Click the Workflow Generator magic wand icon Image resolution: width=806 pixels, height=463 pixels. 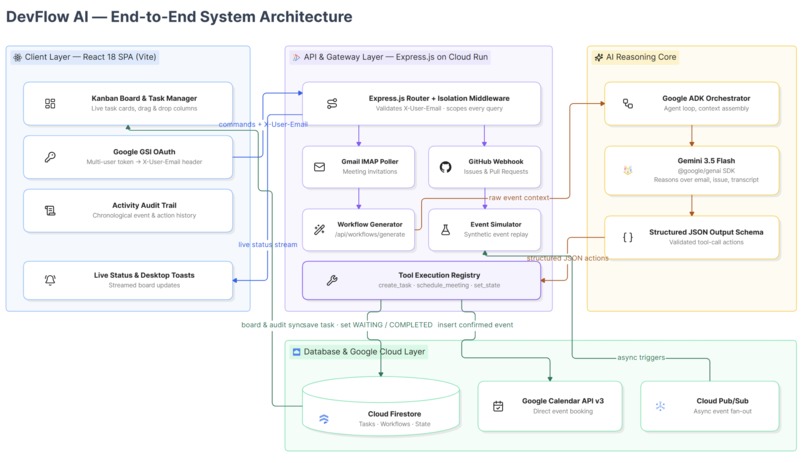[x=319, y=230]
